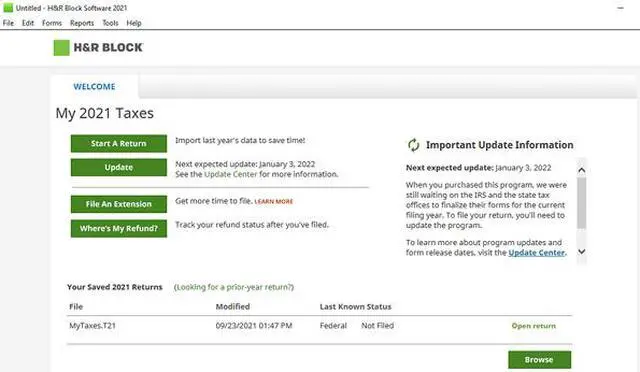Open the Reports menu

[82, 23]
